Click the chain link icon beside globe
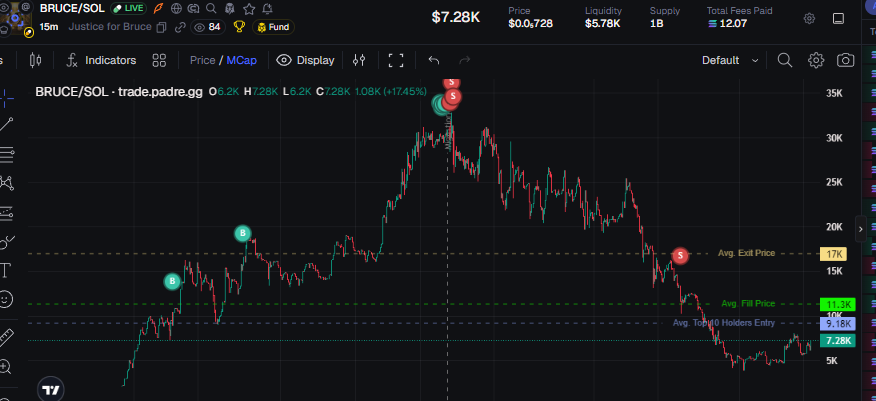Image resolution: width=876 pixels, height=401 pixels. pyautogui.click(x=194, y=8)
